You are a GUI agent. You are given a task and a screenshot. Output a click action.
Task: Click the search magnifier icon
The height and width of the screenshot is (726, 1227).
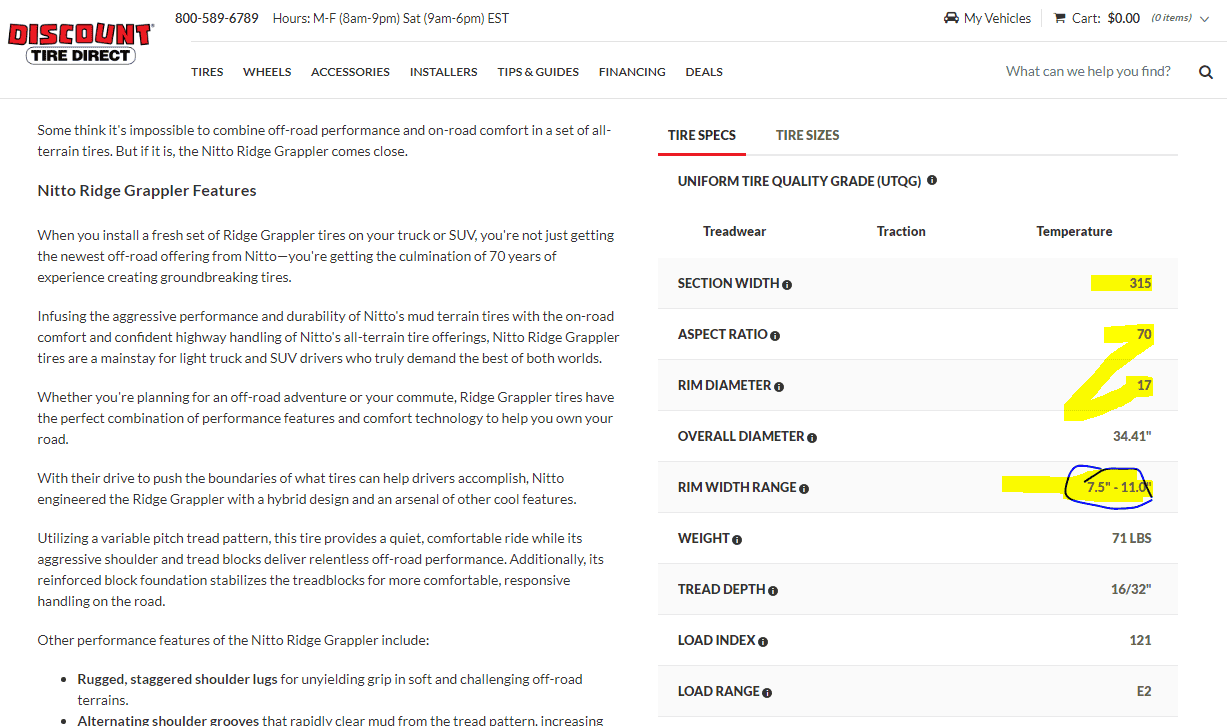tap(1206, 72)
